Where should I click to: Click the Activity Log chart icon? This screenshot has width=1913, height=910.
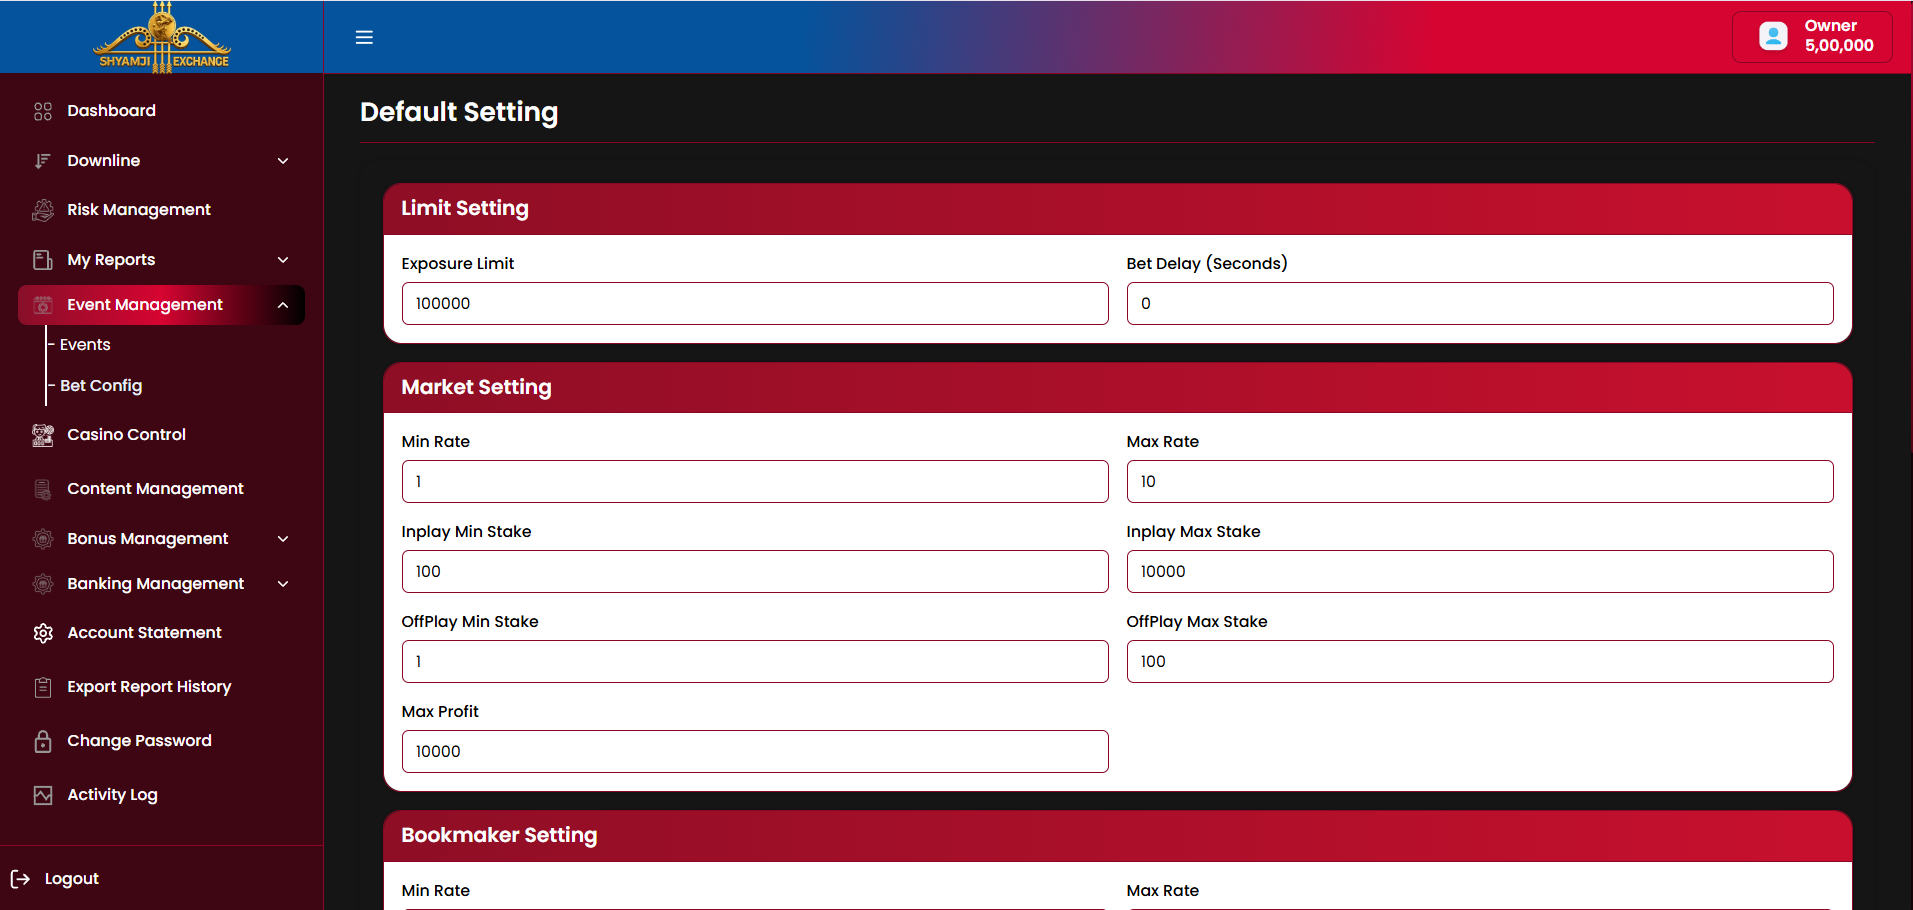(43, 795)
